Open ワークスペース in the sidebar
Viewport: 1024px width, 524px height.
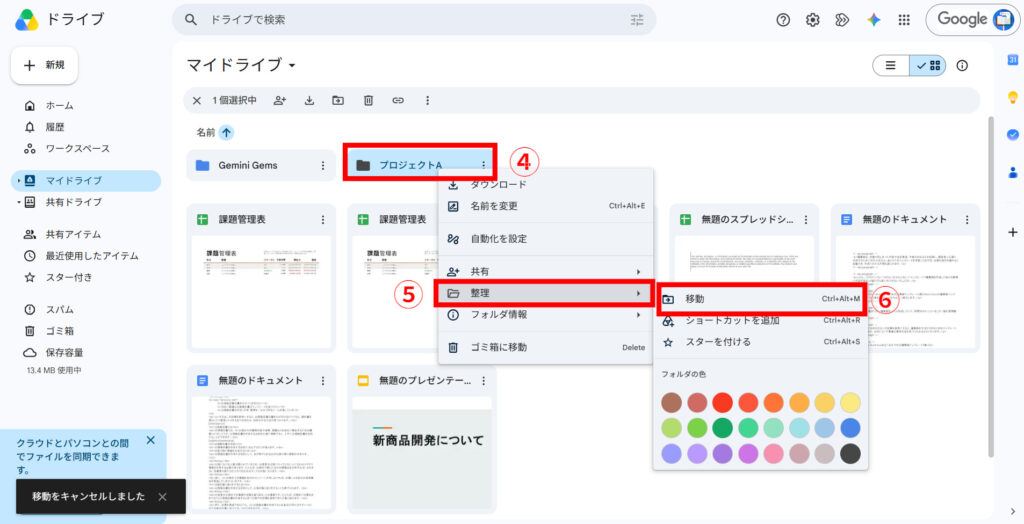tap(86, 149)
